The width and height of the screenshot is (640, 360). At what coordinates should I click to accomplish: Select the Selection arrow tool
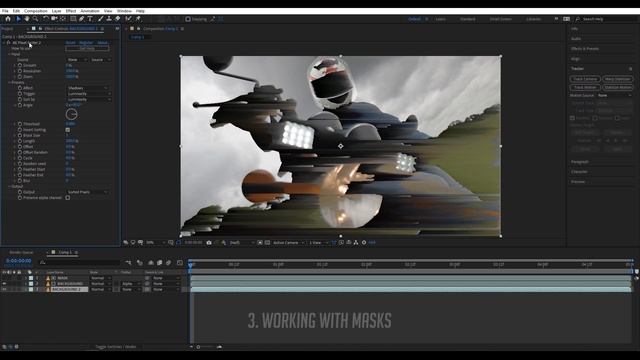pyautogui.click(x=18, y=19)
